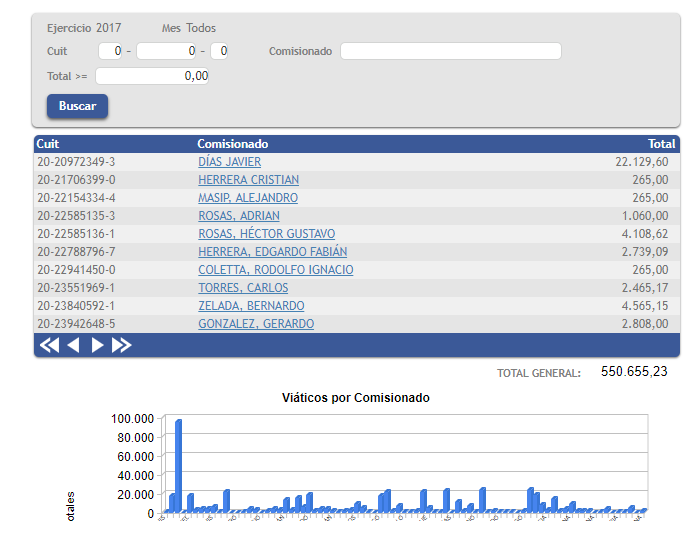Open GONZALEZ, GERARDO link
Viewport: 688px width, 535px height.
point(256,324)
